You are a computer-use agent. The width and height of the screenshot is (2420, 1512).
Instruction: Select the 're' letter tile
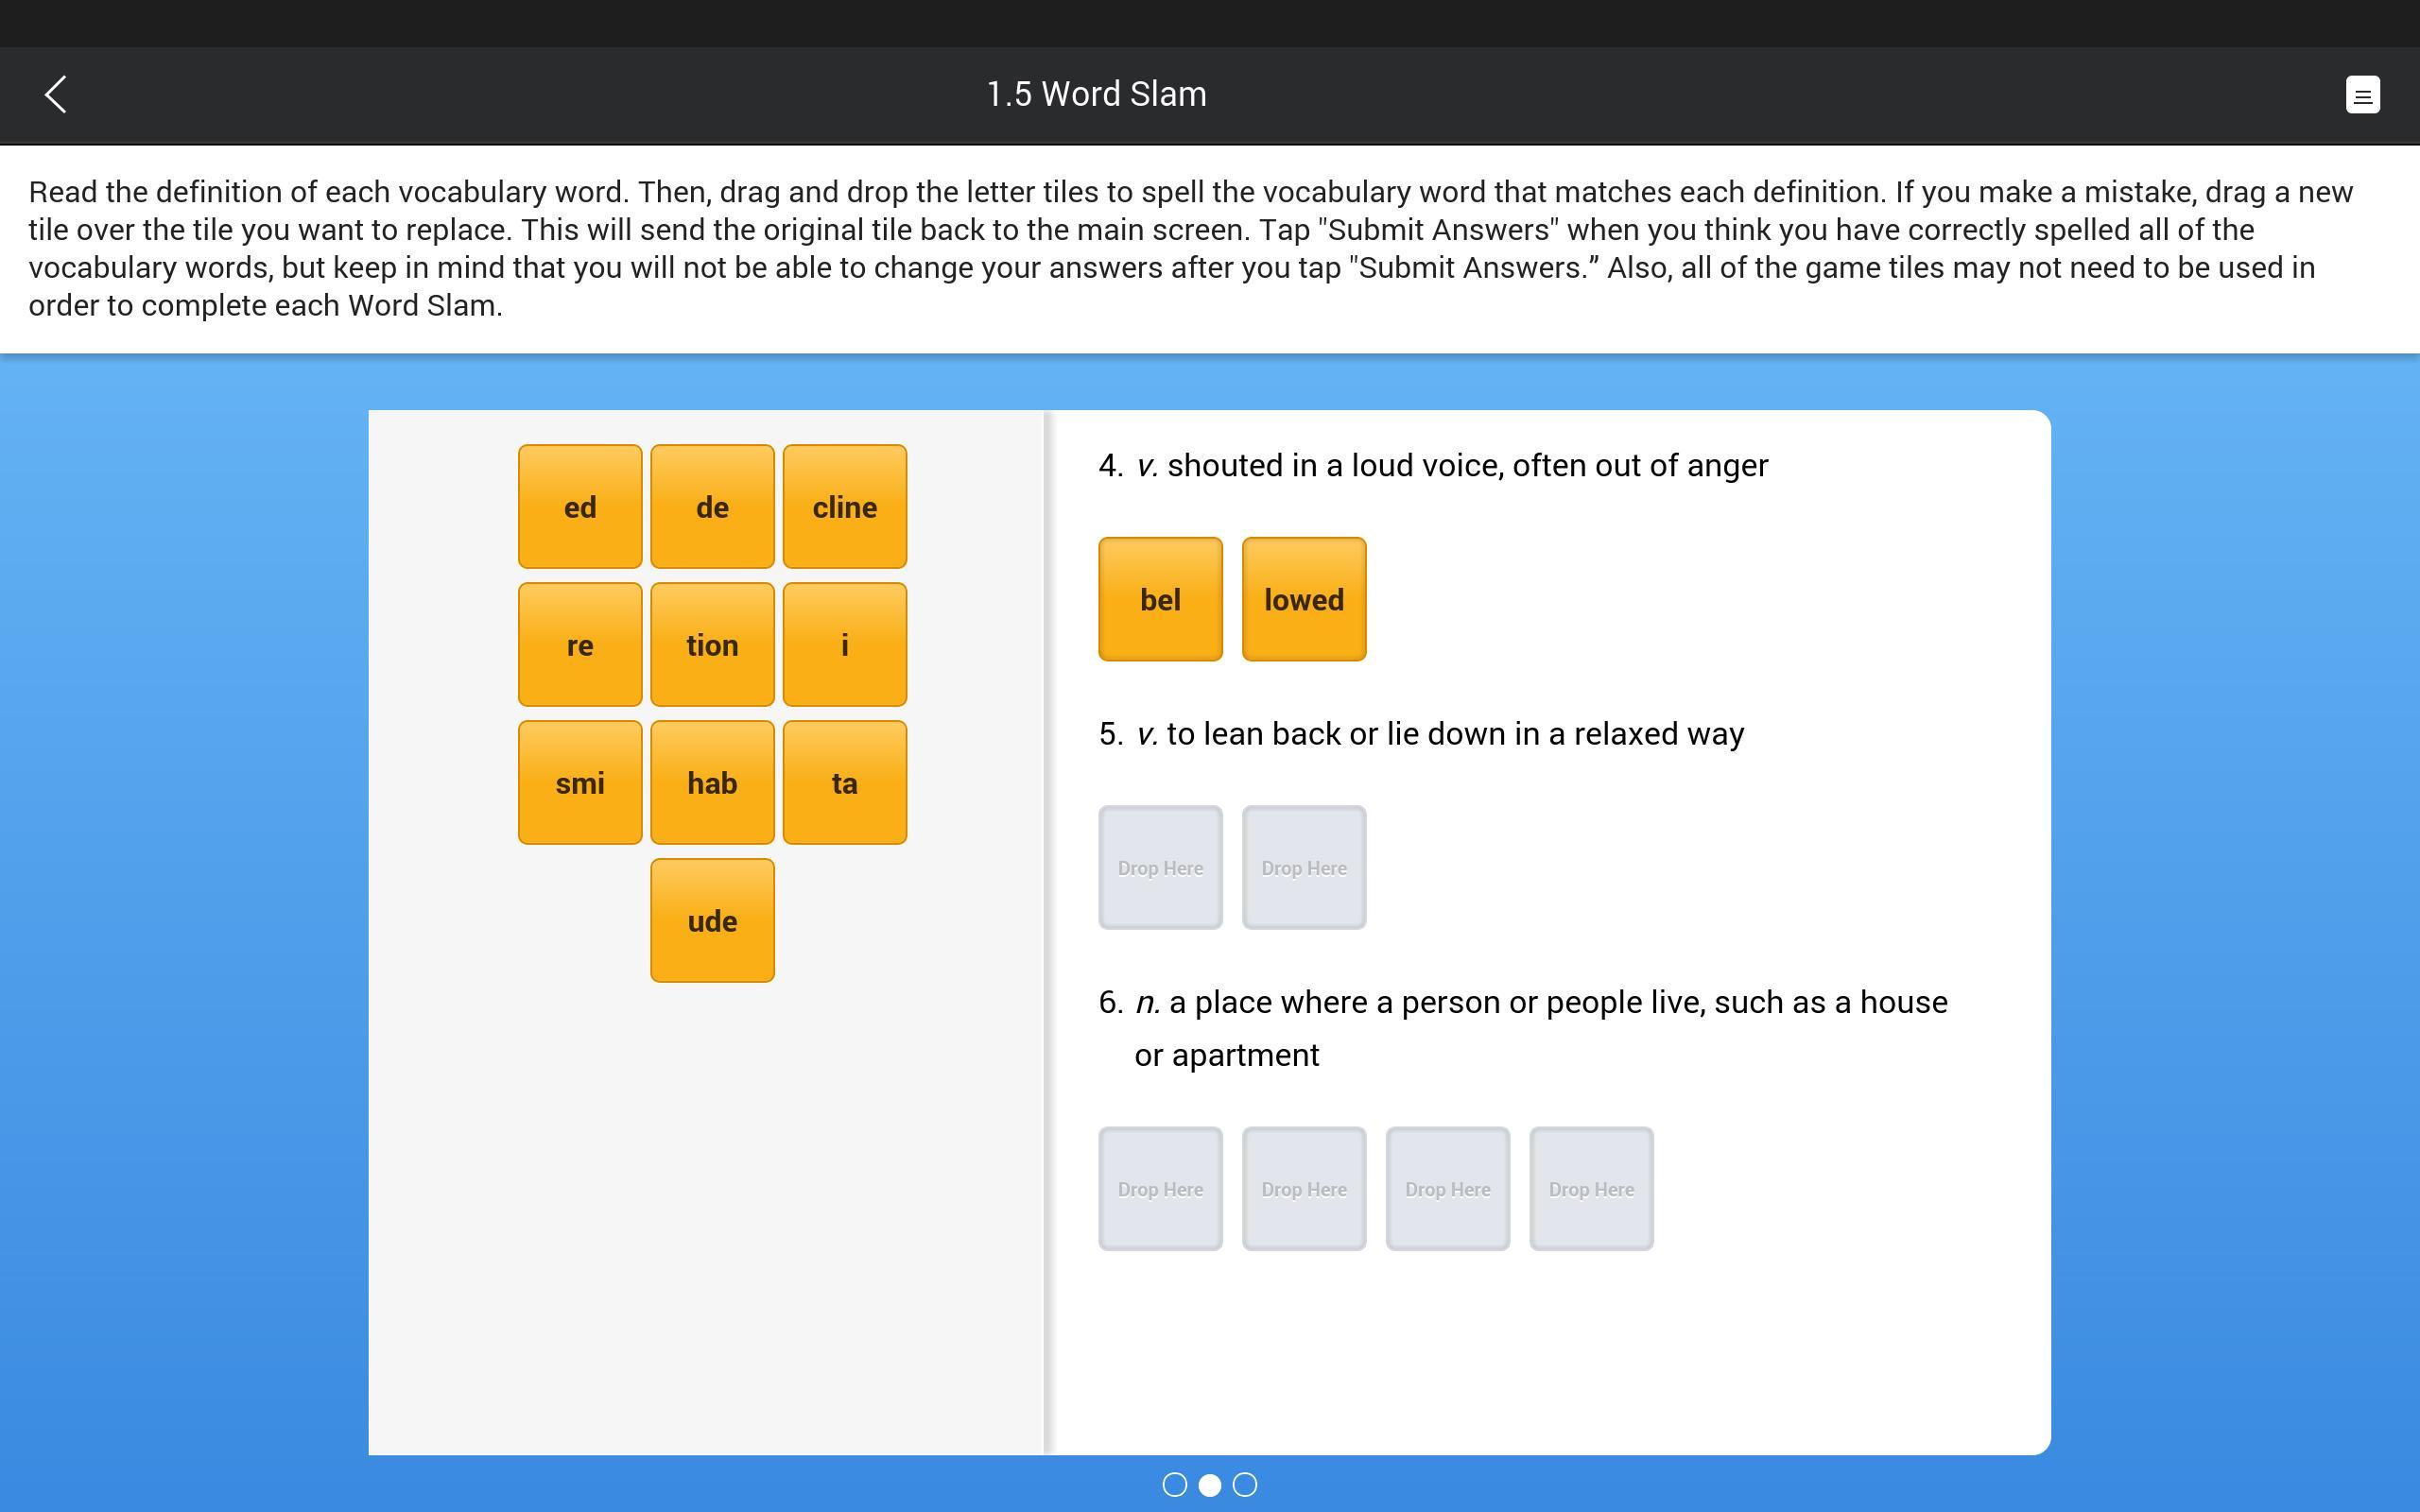click(x=579, y=644)
